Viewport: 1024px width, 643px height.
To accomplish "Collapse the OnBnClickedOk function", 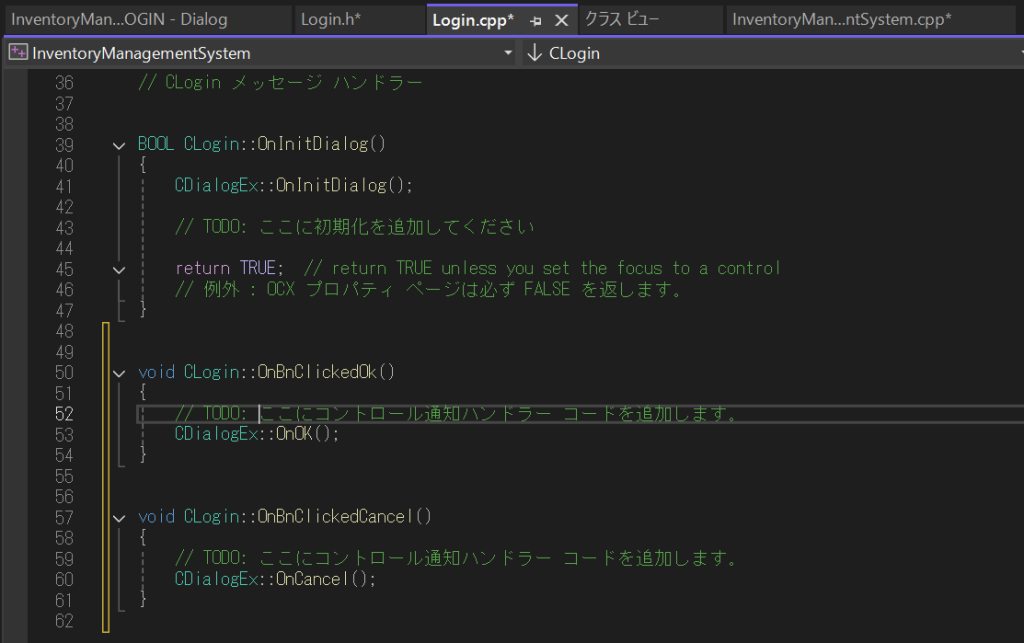I will (120, 373).
